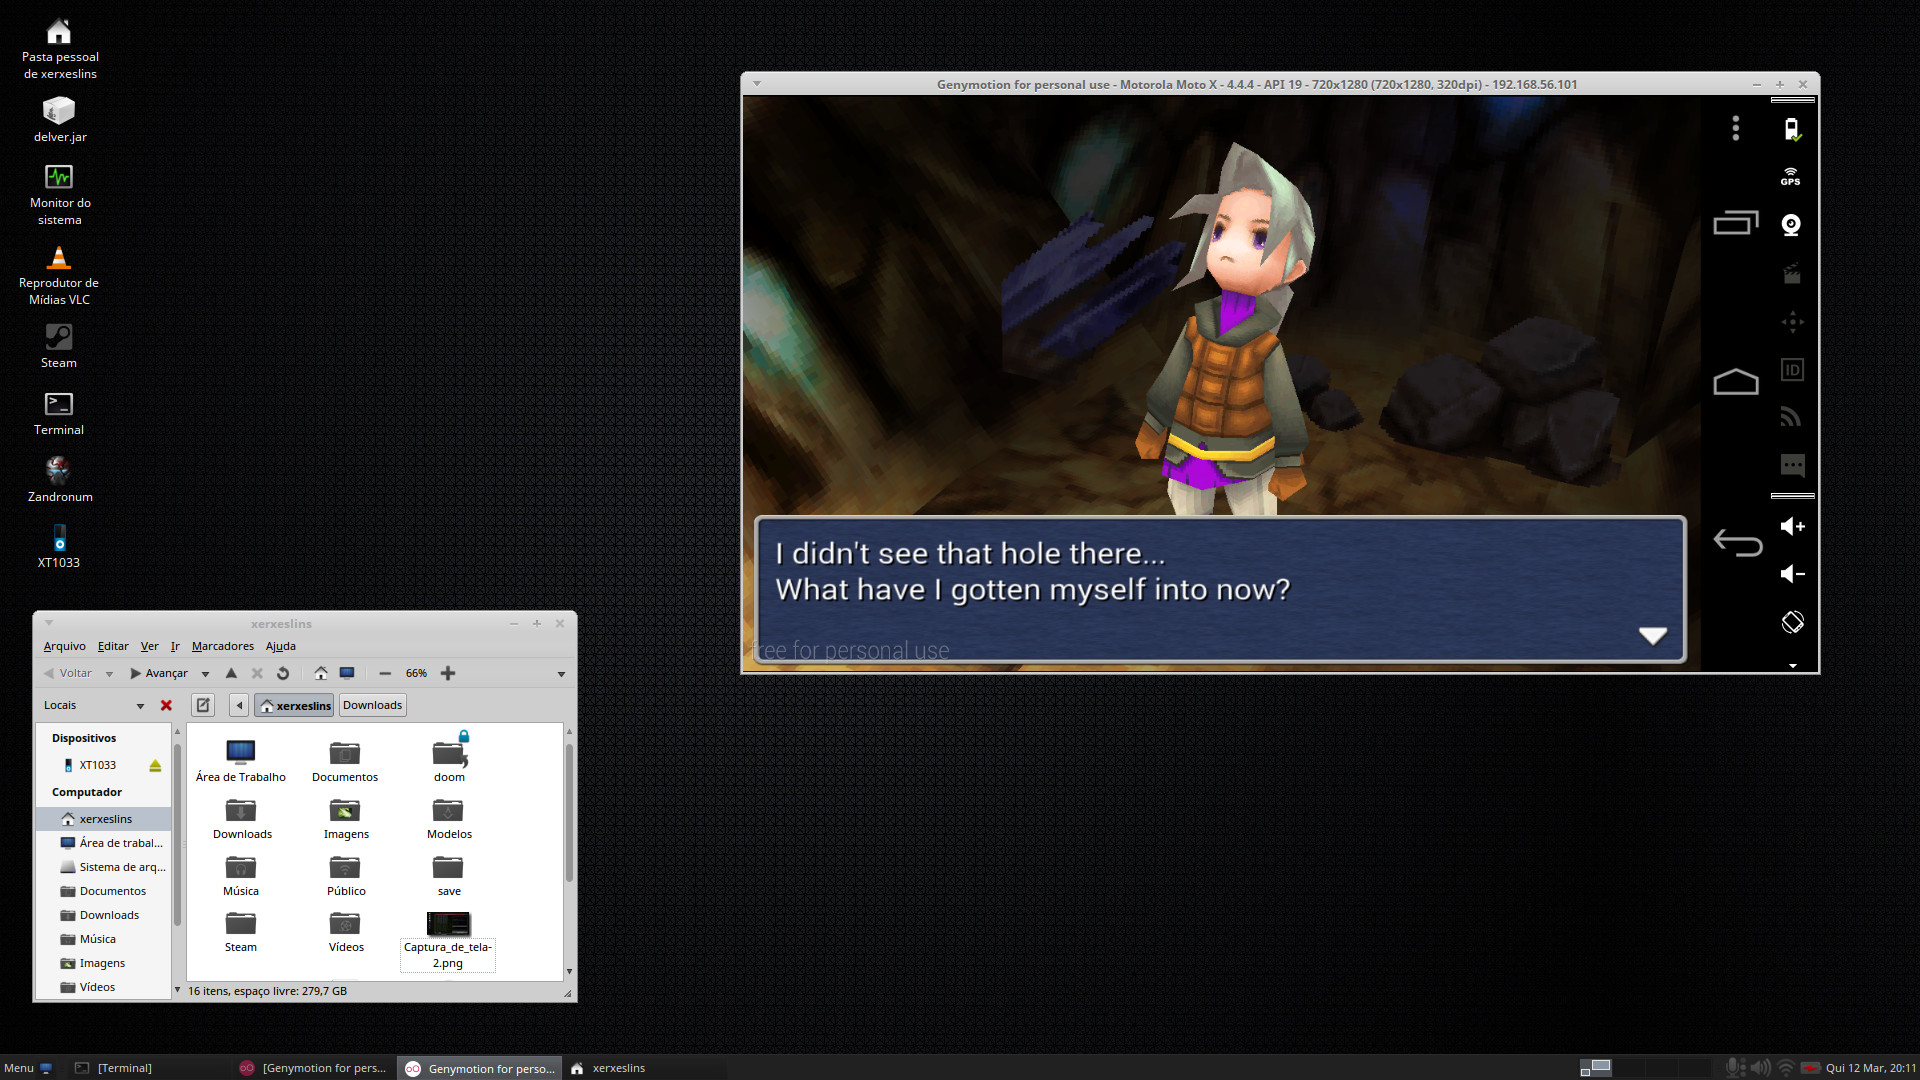Viewport: 1920px width, 1080px height.
Task: Open the Ir menu
Action: (x=175, y=646)
